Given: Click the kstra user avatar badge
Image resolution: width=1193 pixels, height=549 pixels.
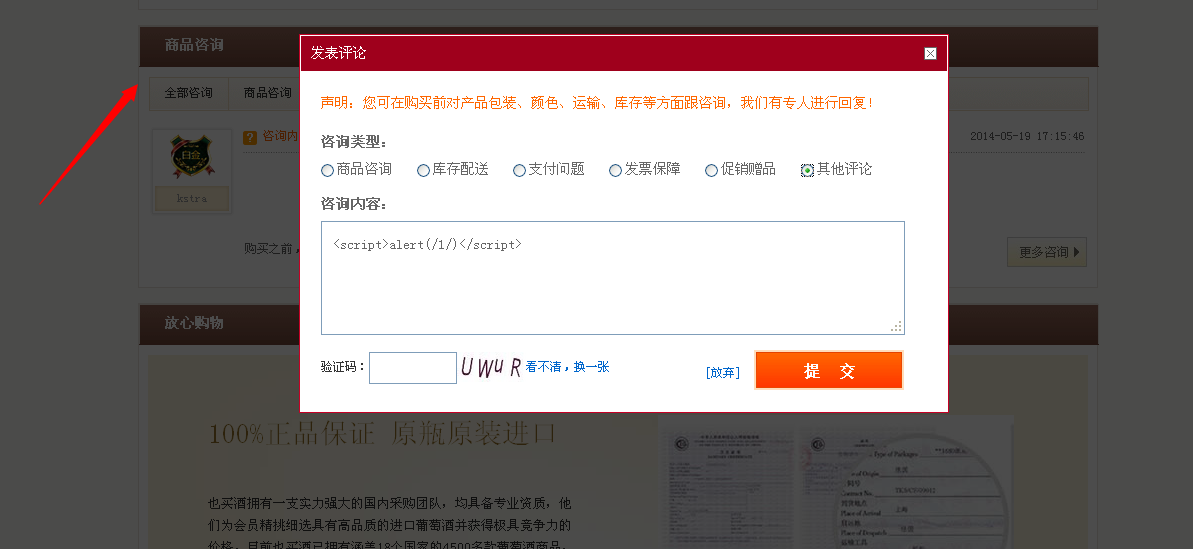Looking at the screenshot, I should point(191,157).
